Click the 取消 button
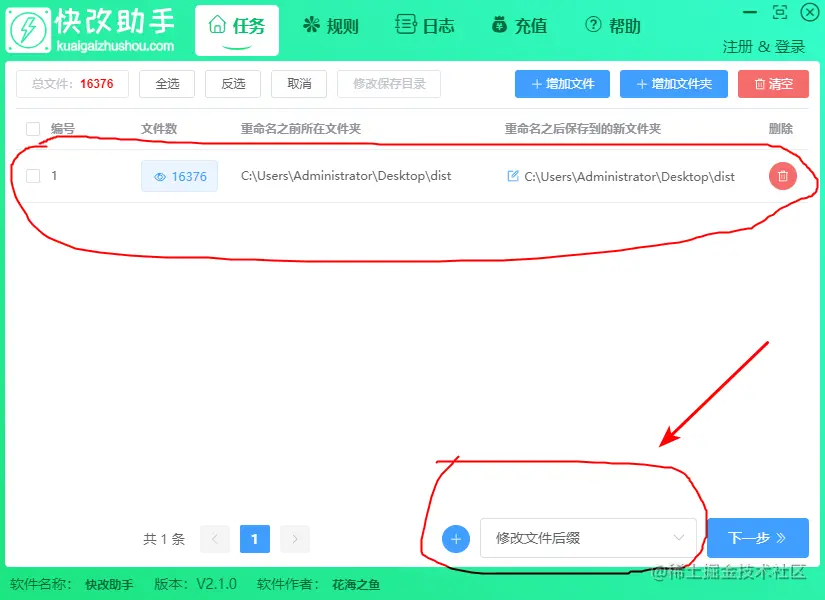Viewport: 825px width, 600px height. pos(299,84)
